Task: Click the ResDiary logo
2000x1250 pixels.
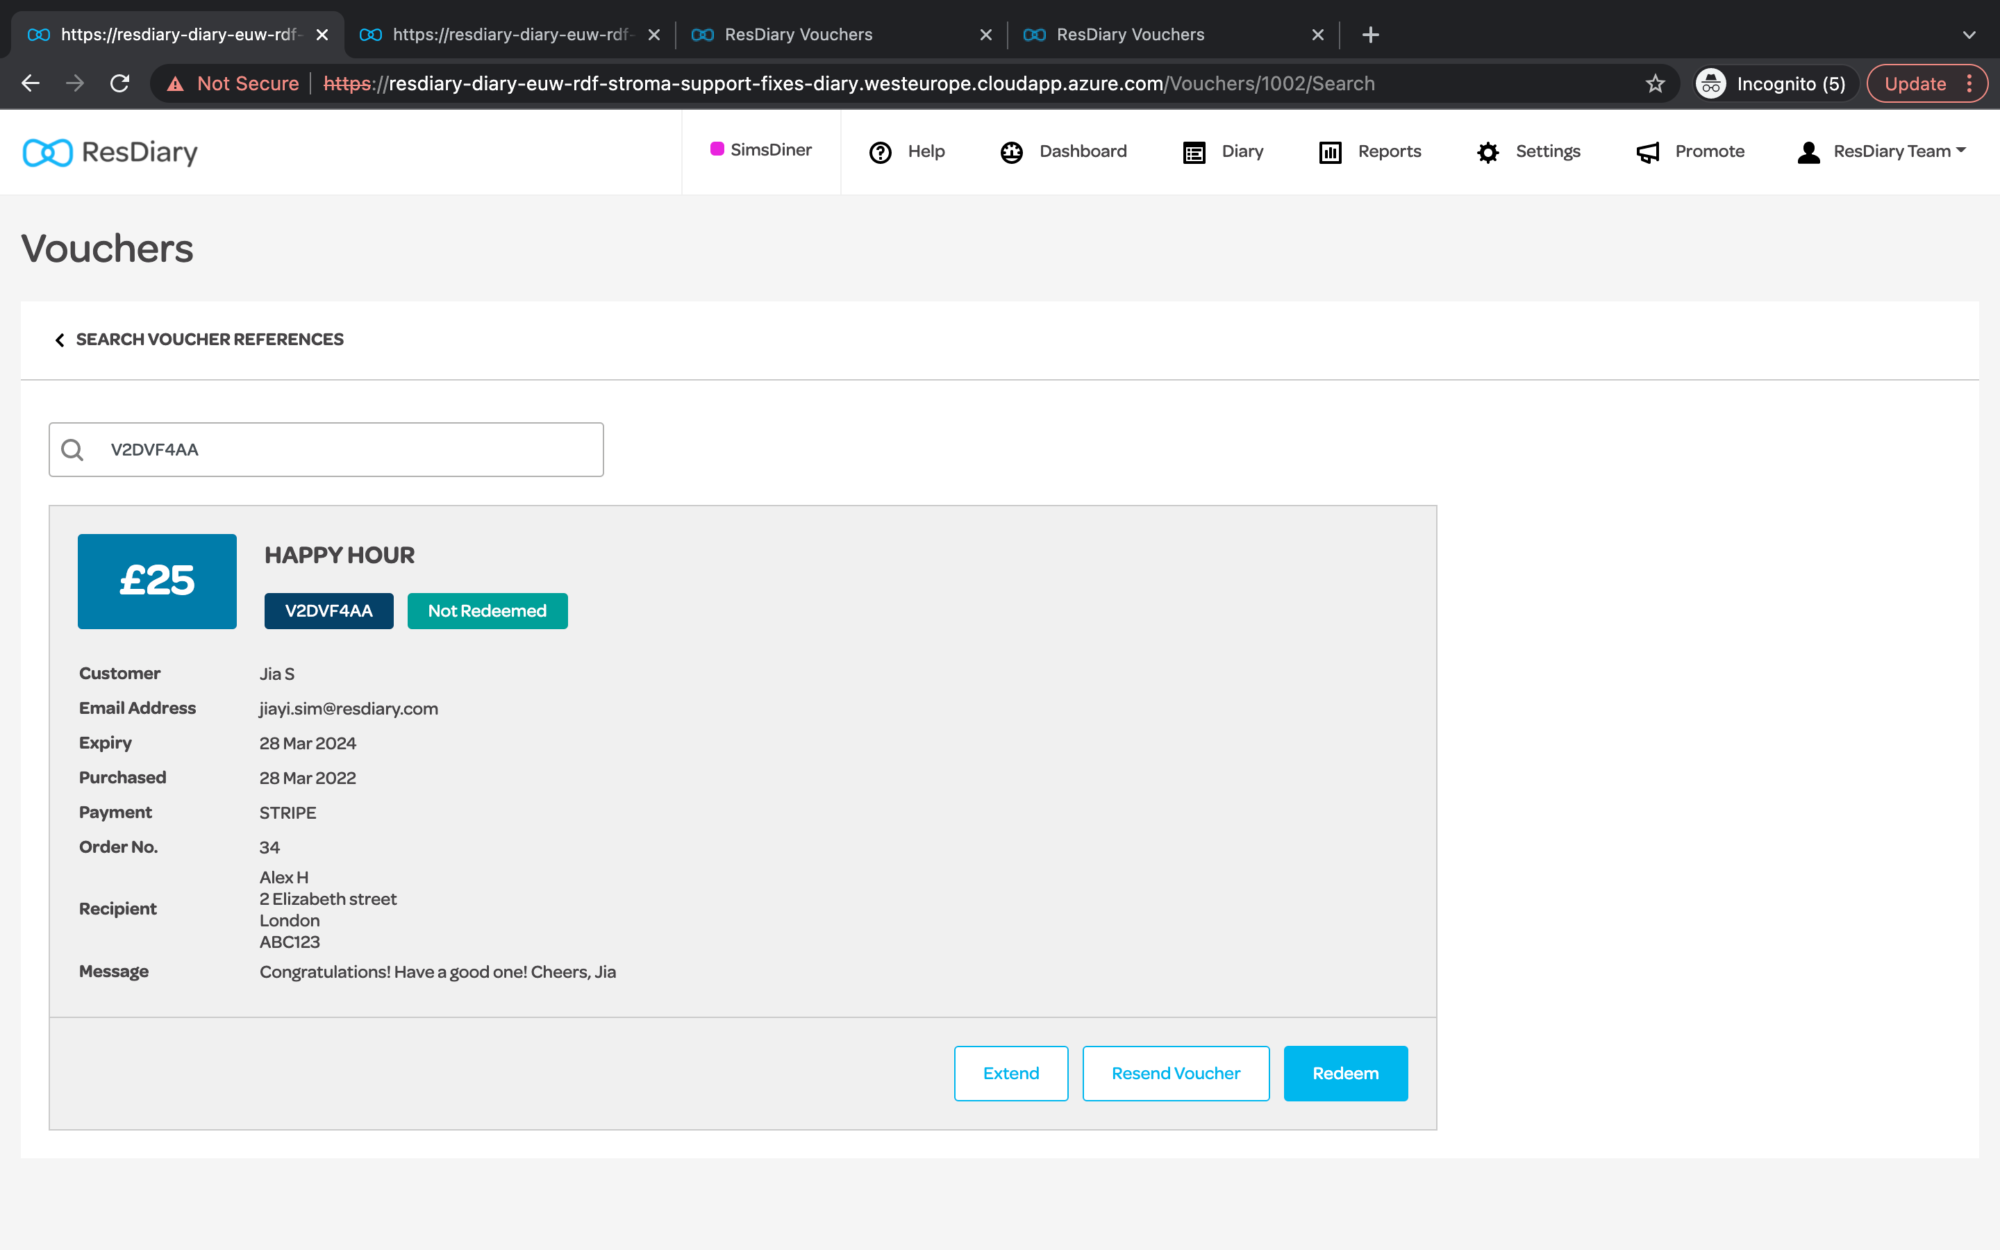Action: point(110,152)
